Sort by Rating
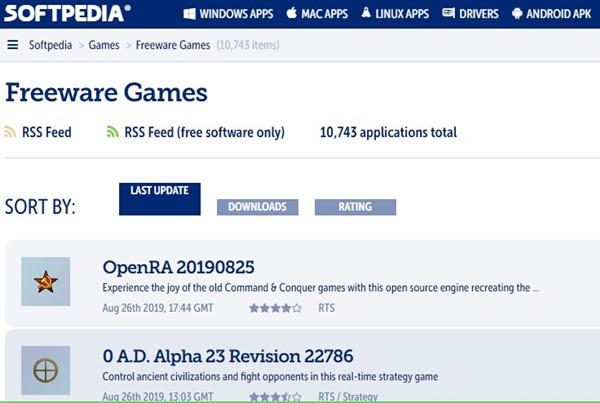This screenshot has height=403, width=600. [x=355, y=207]
